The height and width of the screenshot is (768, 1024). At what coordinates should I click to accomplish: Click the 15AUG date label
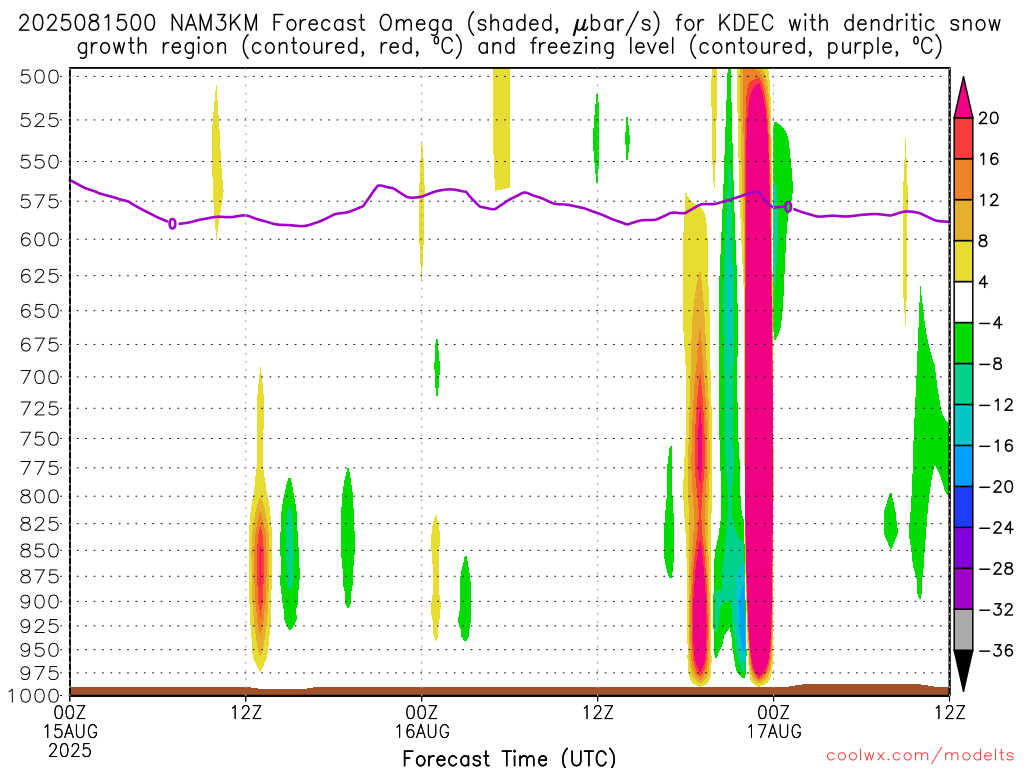[70, 731]
